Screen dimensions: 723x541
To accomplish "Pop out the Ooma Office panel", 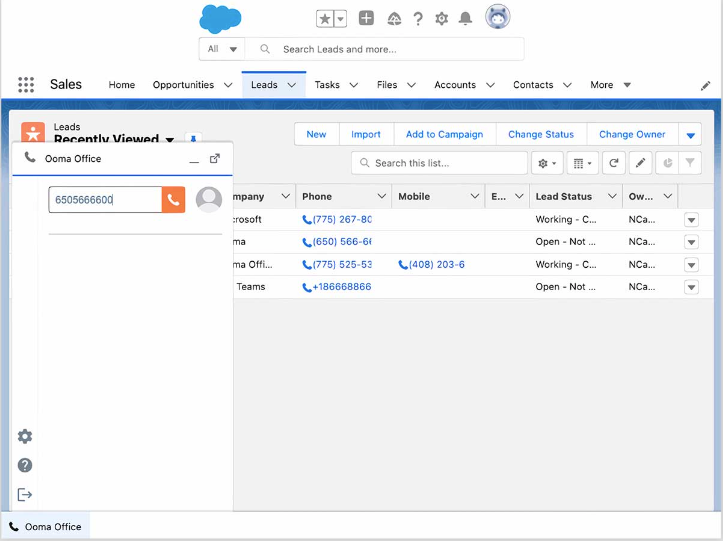I will tap(215, 159).
